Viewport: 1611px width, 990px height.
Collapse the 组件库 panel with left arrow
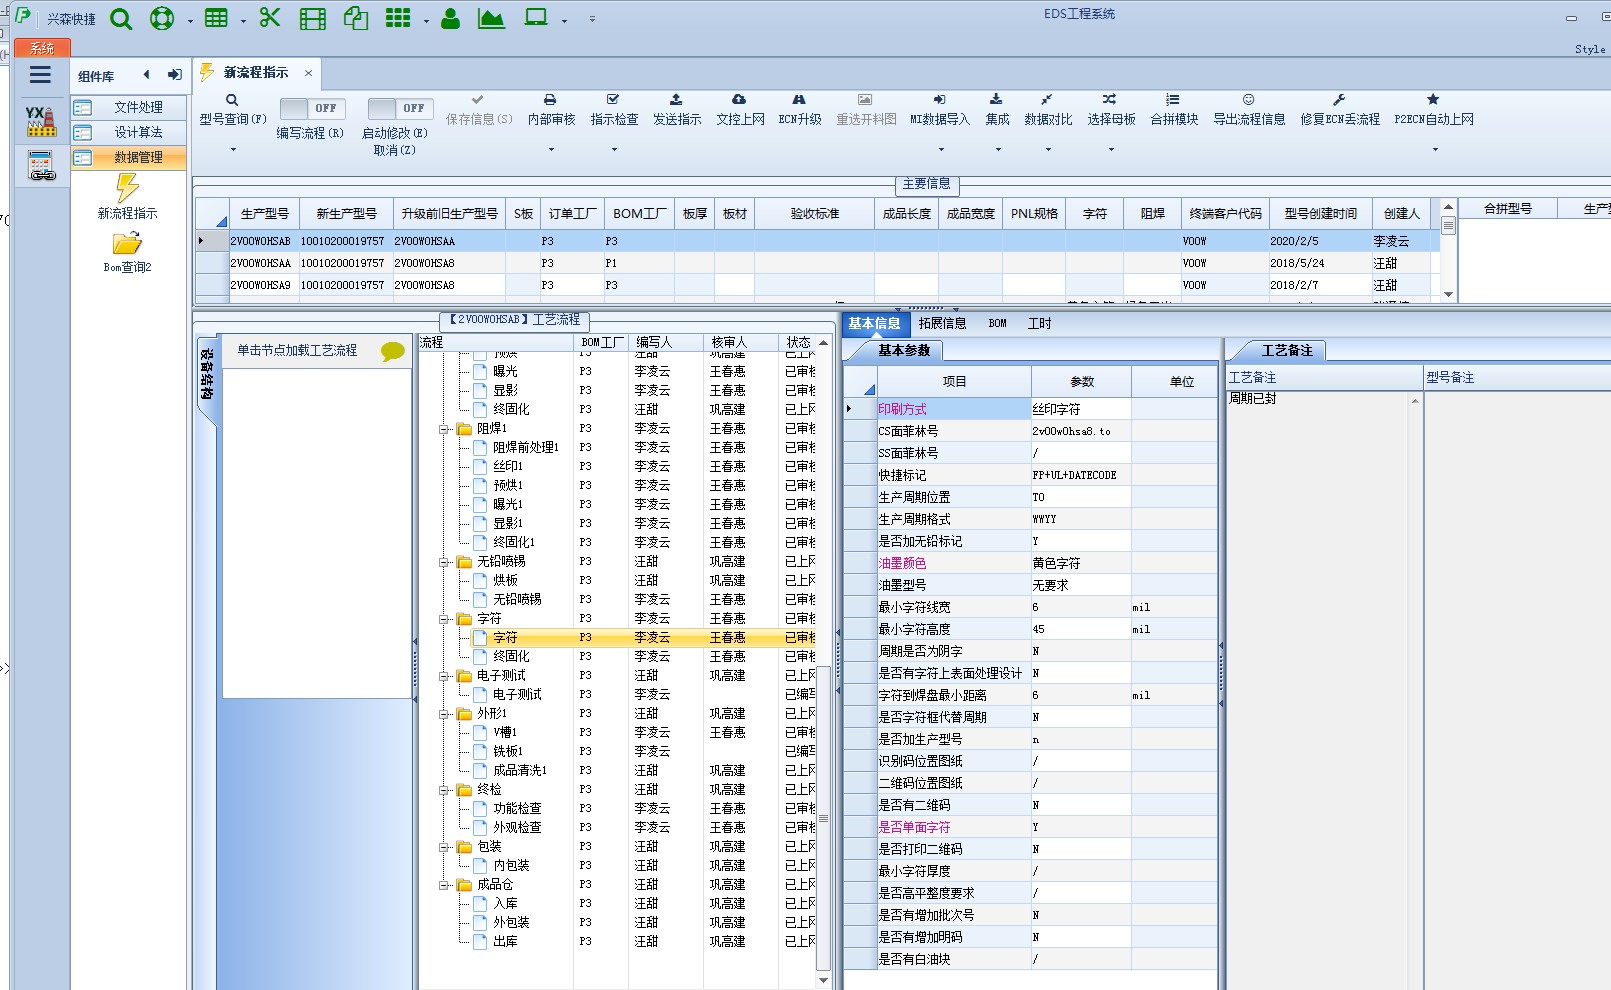pos(147,75)
